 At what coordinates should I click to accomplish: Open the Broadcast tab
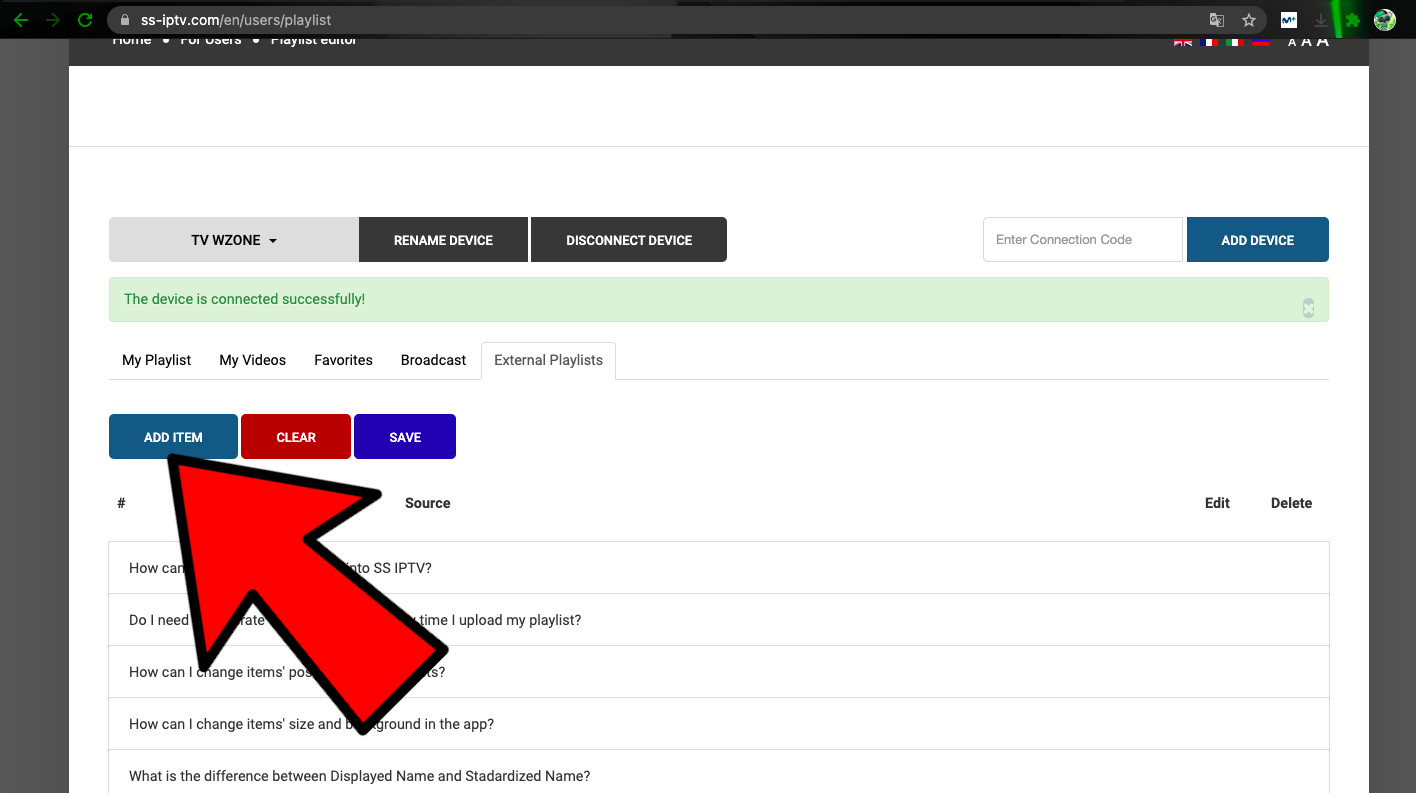pos(433,360)
